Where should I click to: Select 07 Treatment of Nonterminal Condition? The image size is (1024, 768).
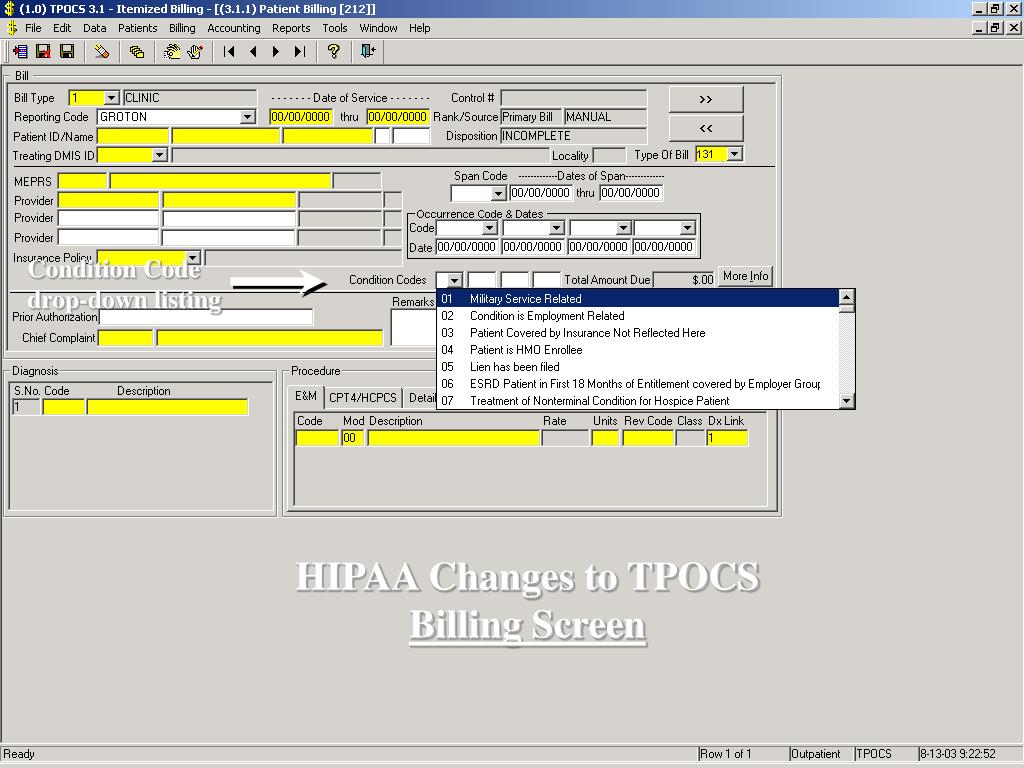pyautogui.click(x=638, y=400)
